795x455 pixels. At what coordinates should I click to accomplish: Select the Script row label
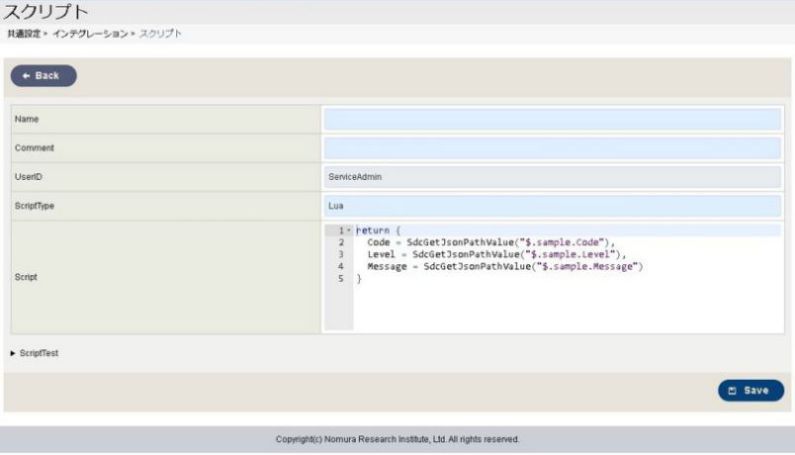(26, 277)
